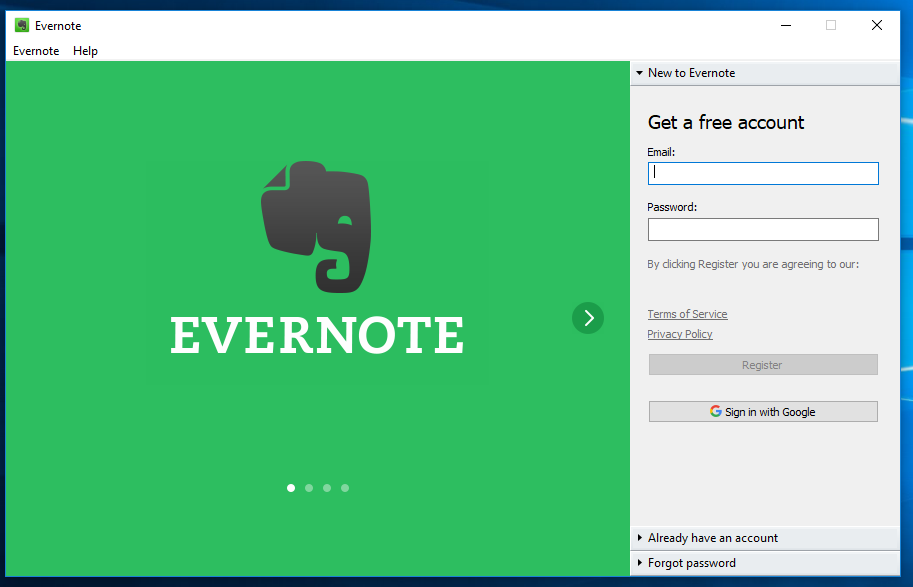Viewport: 913px width, 587px height.
Task: Open the Evernote menu
Action: click(x=36, y=51)
